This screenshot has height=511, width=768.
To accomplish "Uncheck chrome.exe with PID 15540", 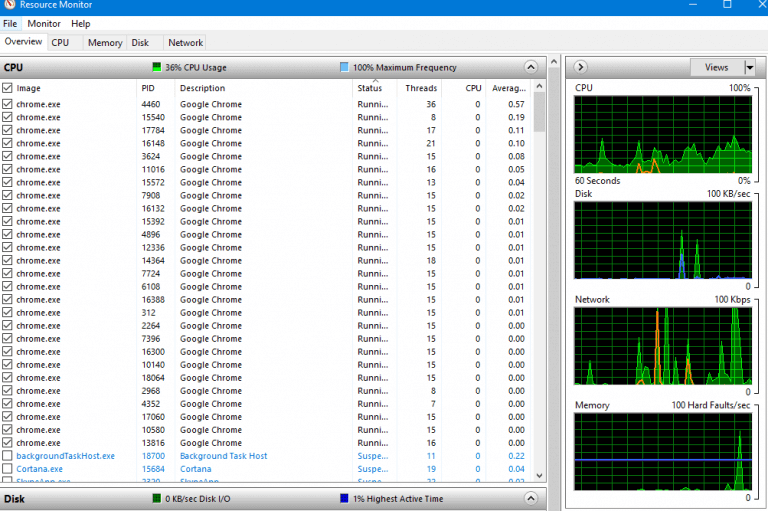I will click(x=7, y=117).
